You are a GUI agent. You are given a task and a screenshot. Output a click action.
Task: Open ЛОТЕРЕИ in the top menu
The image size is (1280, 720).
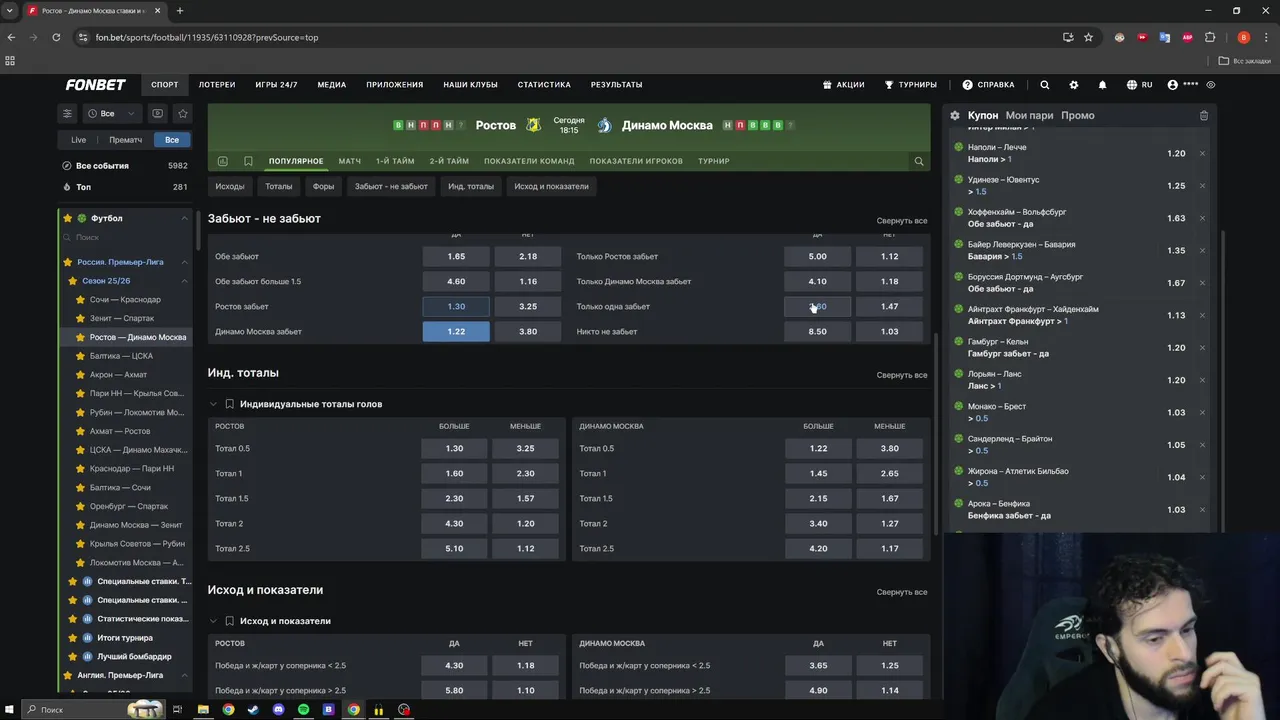[x=217, y=85]
